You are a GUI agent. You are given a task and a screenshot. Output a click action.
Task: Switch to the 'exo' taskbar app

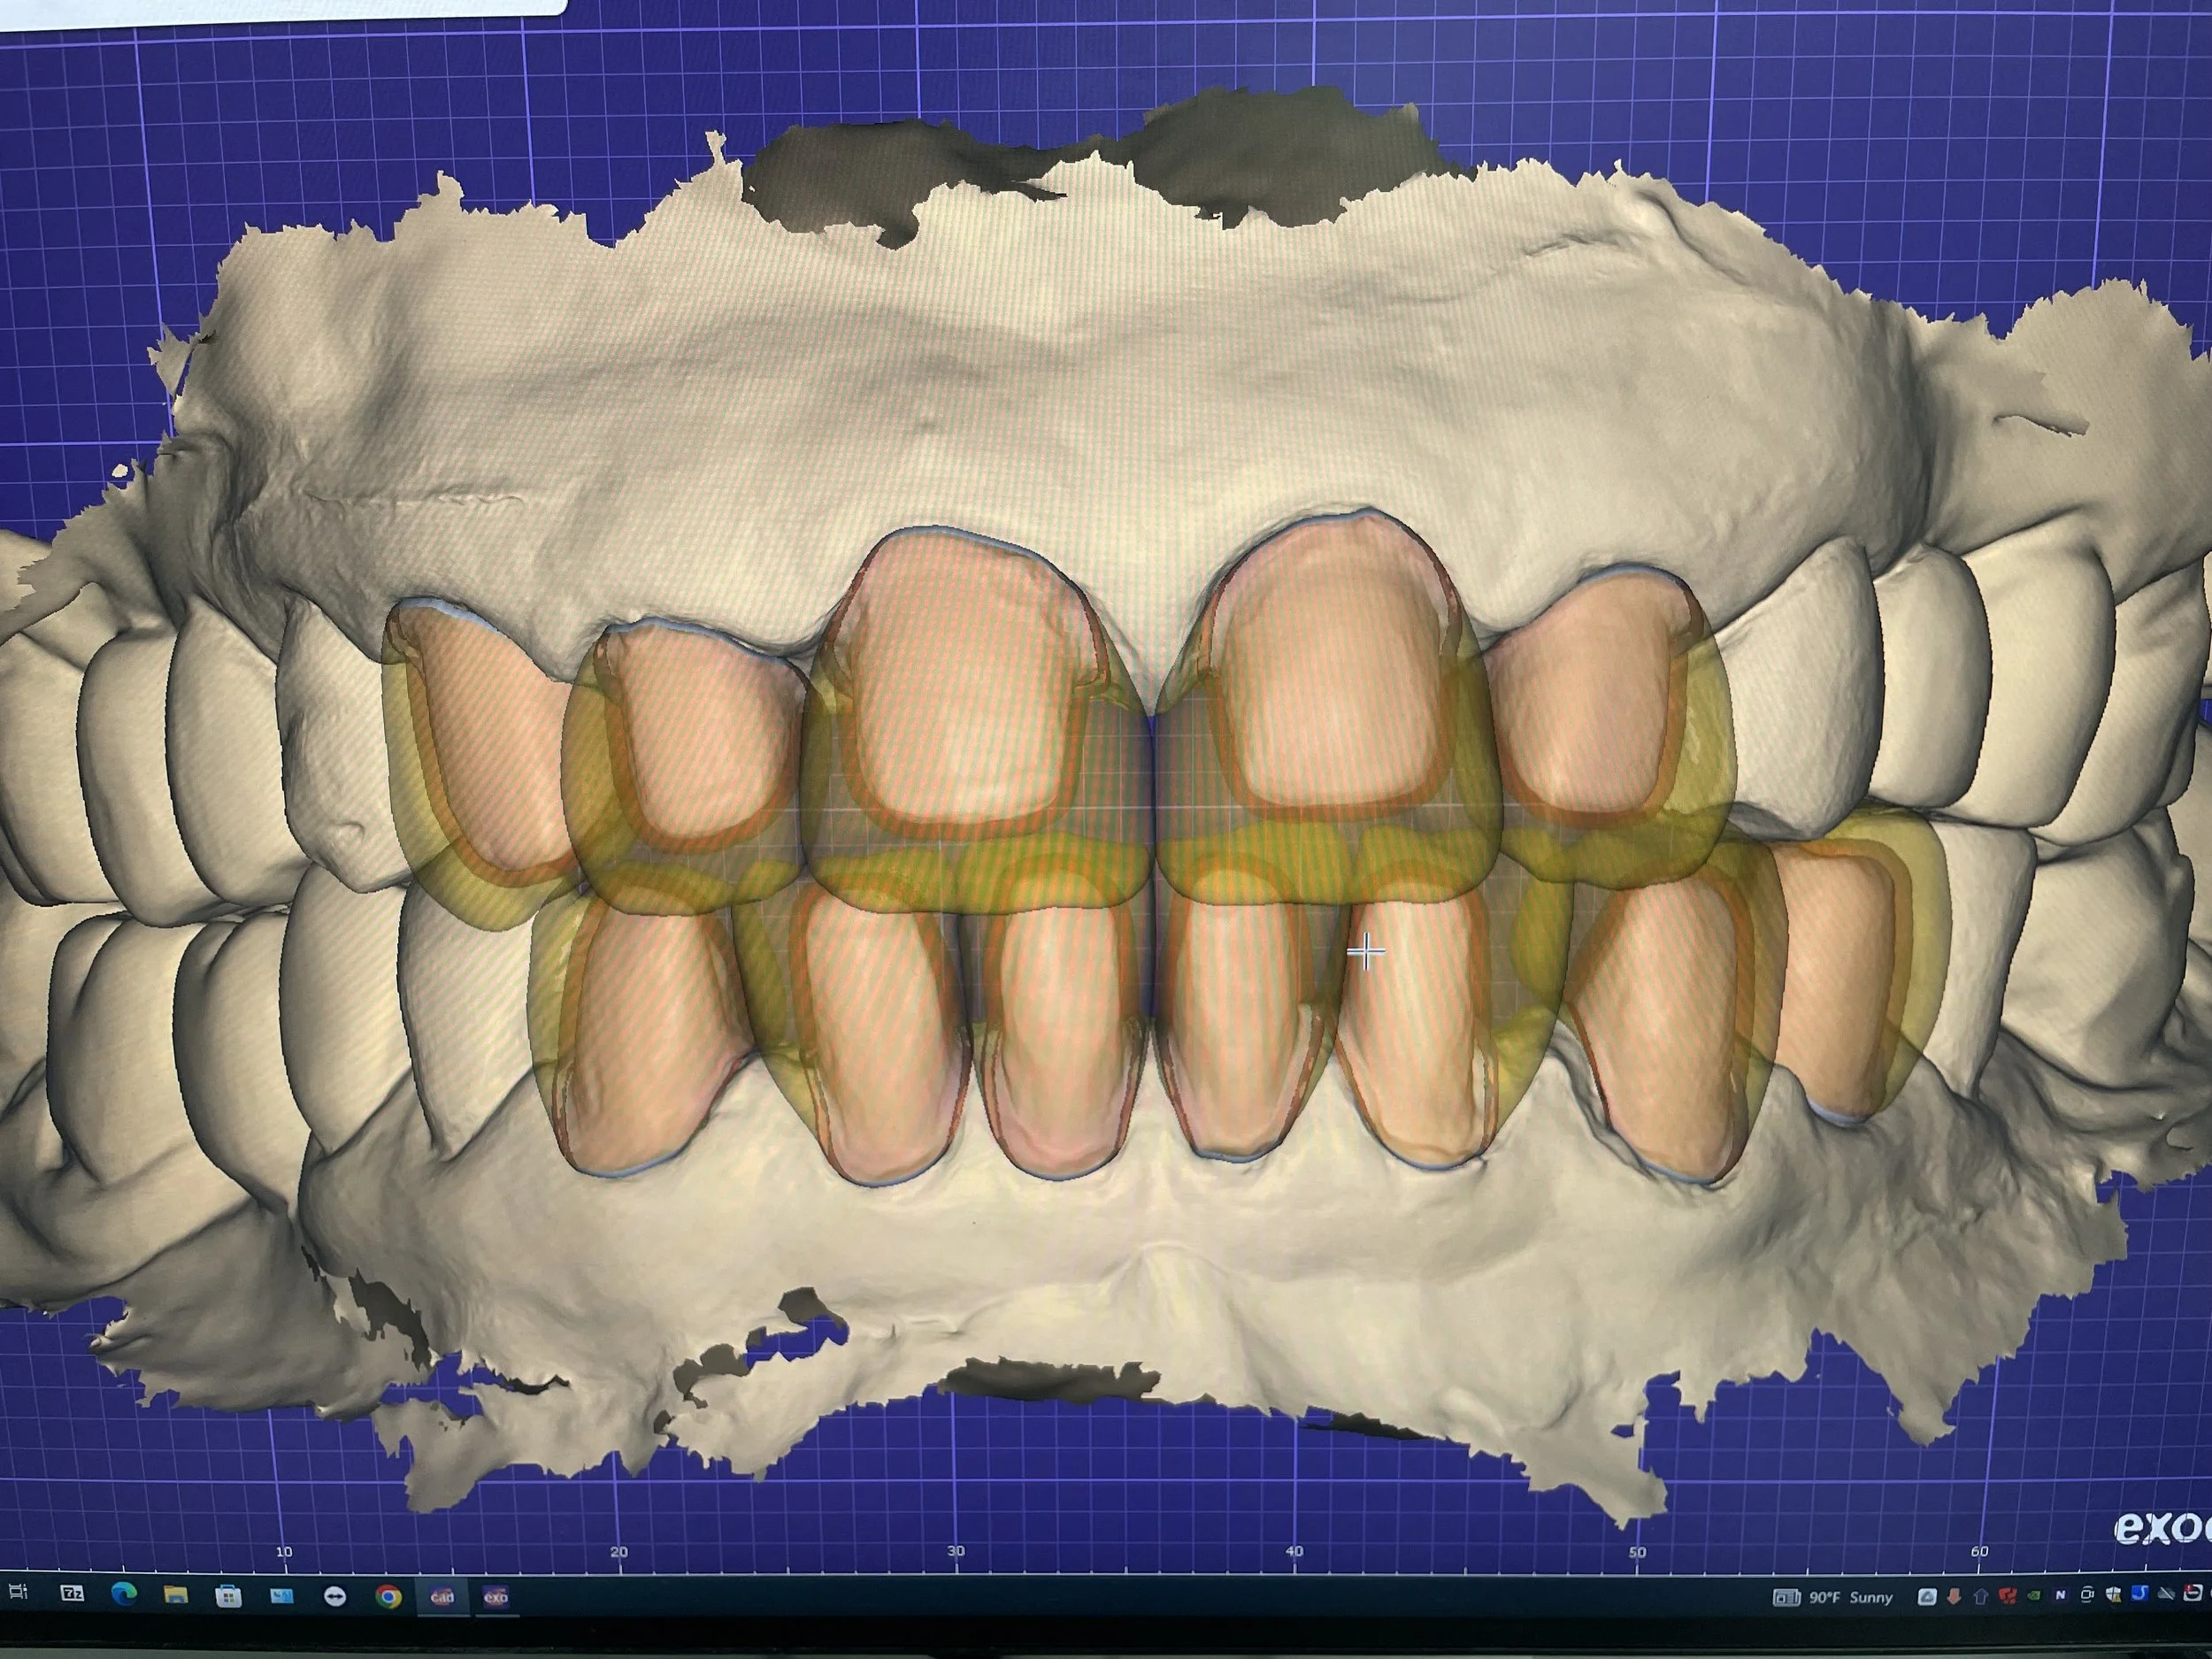coord(496,1597)
